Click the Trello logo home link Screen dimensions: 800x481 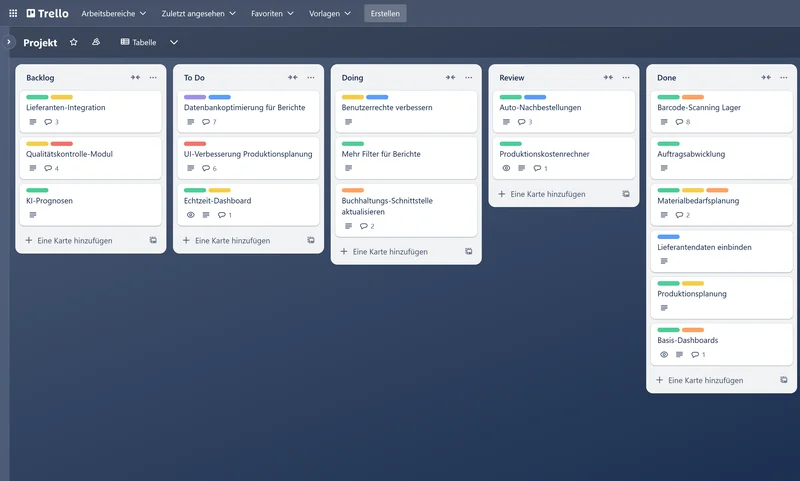coord(47,13)
